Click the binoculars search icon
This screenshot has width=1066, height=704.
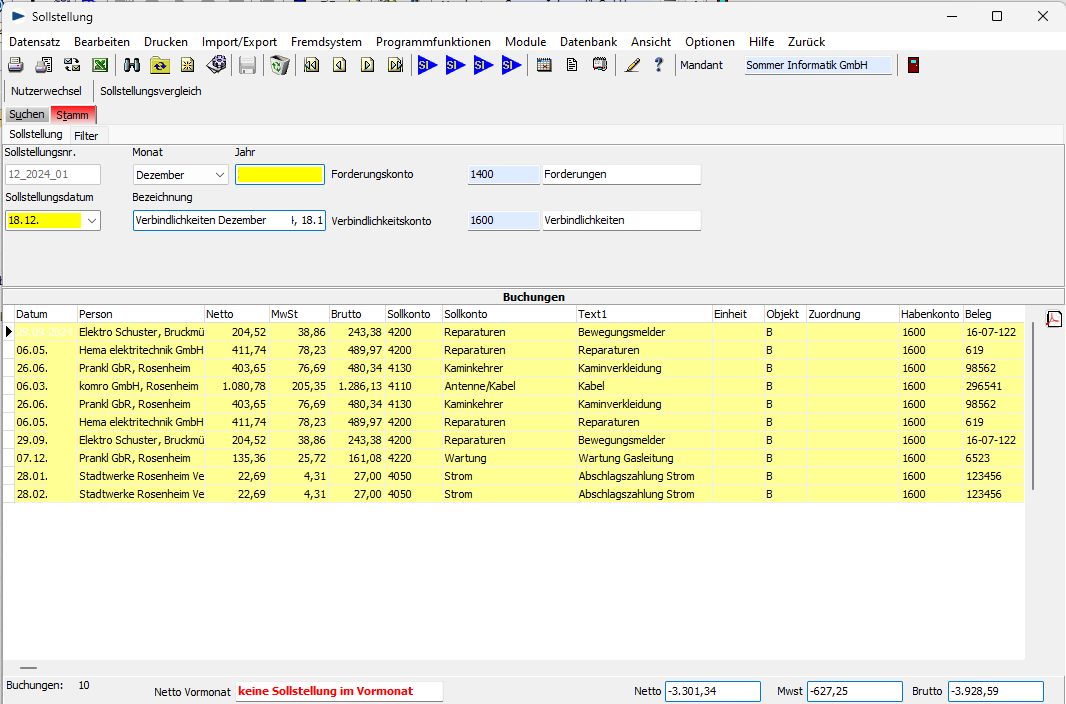click(x=132, y=65)
